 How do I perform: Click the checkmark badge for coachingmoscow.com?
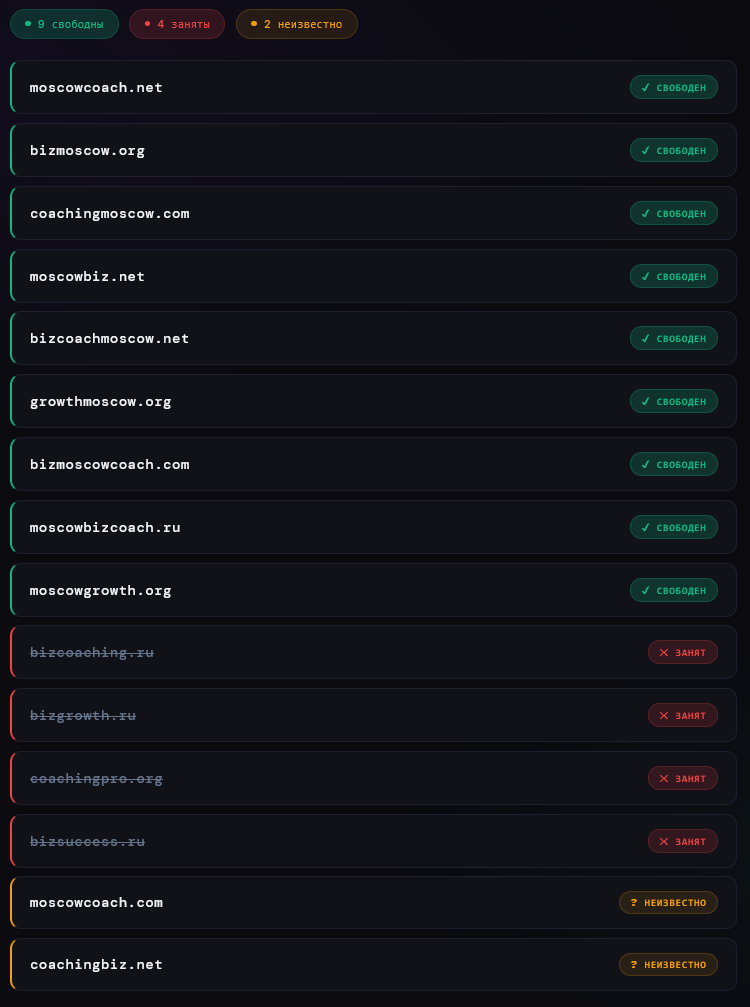pos(673,213)
